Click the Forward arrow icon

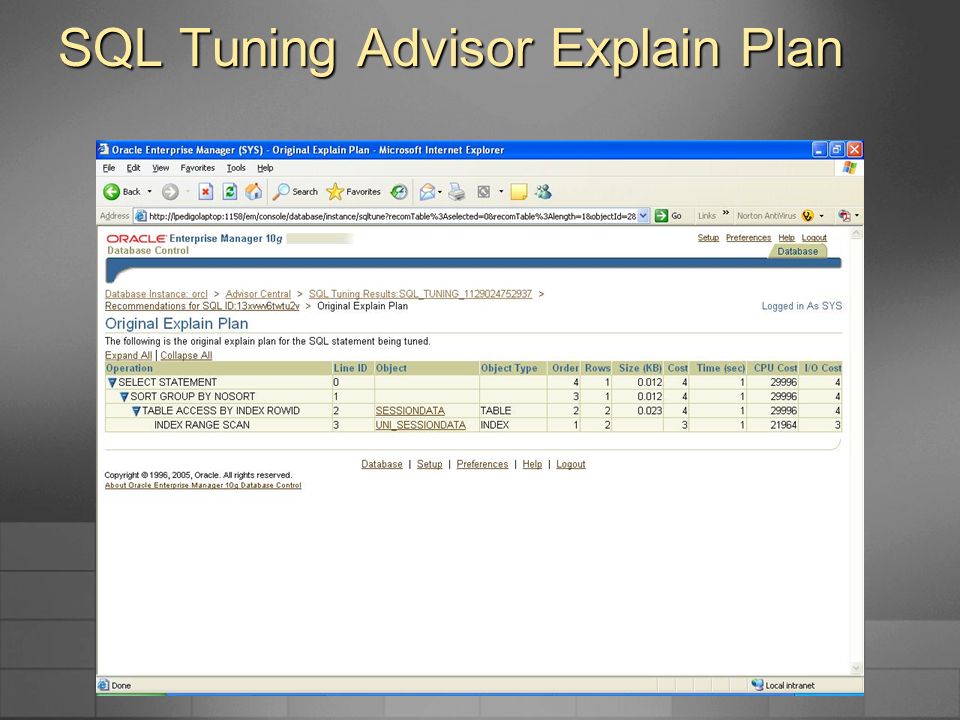(170, 192)
